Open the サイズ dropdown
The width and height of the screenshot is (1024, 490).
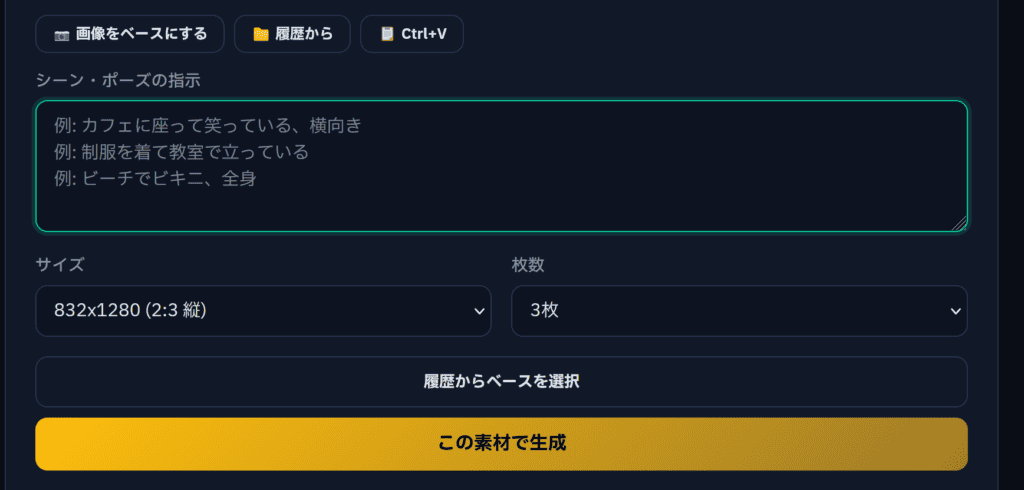(263, 311)
